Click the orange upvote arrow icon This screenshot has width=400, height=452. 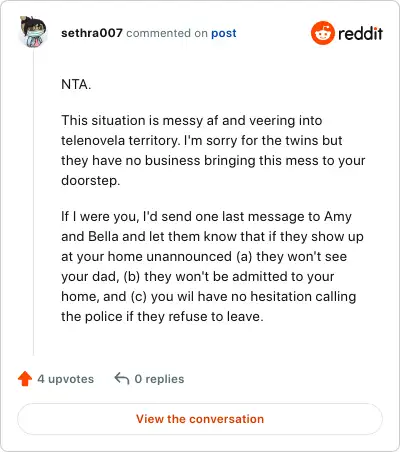pyautogui.click(x=25, y=379)
